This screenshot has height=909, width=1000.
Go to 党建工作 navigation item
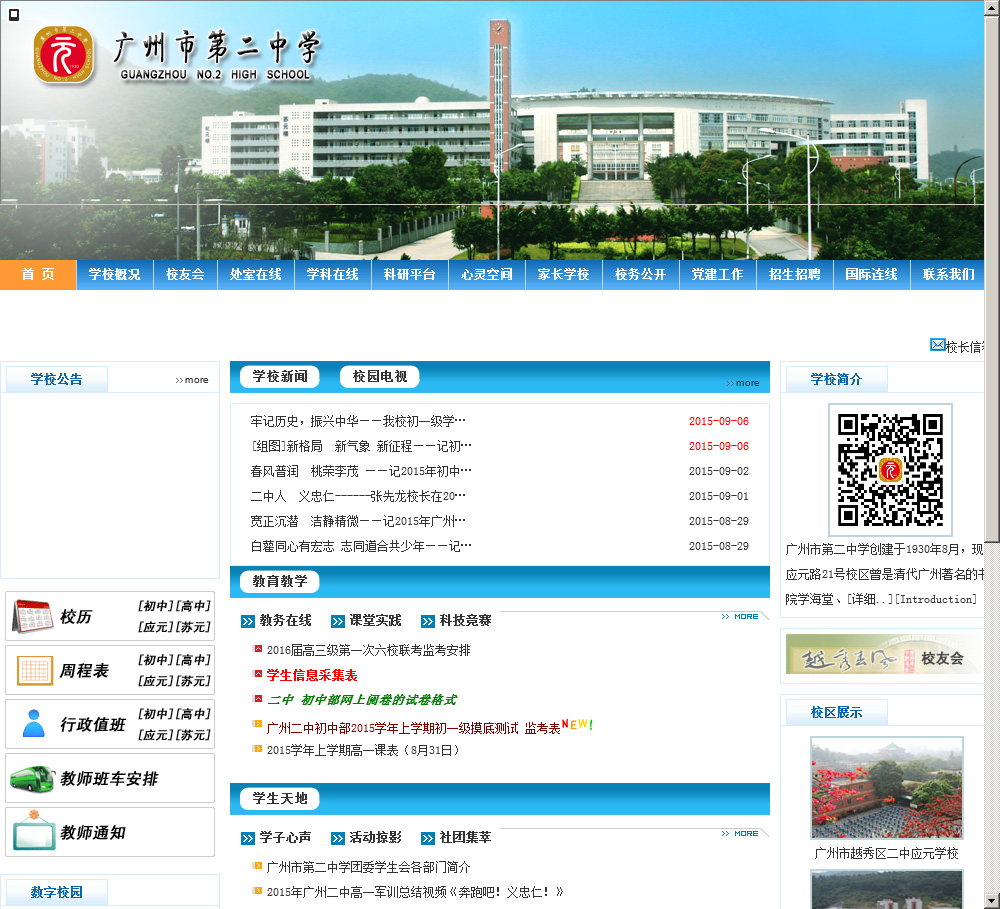pyautogui.click(x=718, y=274)
